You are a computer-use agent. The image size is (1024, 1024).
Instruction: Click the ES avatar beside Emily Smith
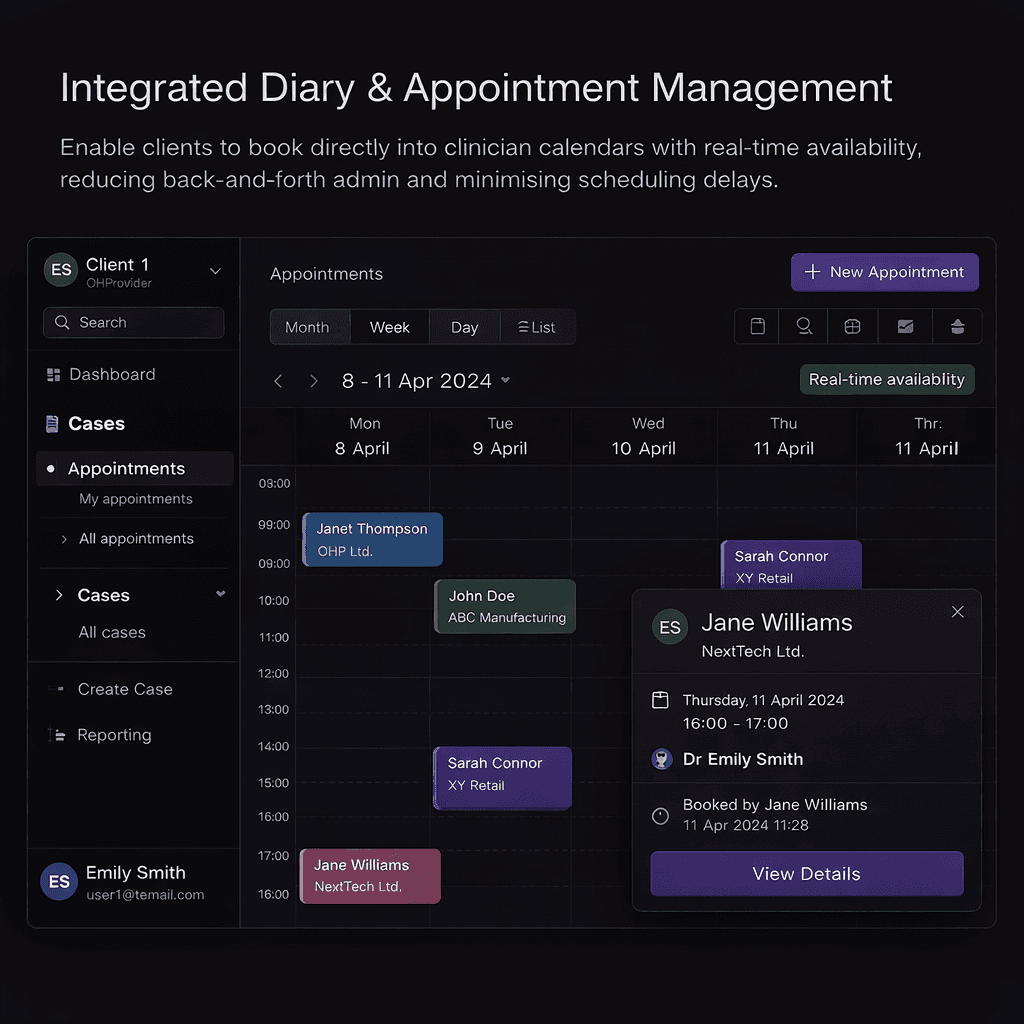point(59,882)
